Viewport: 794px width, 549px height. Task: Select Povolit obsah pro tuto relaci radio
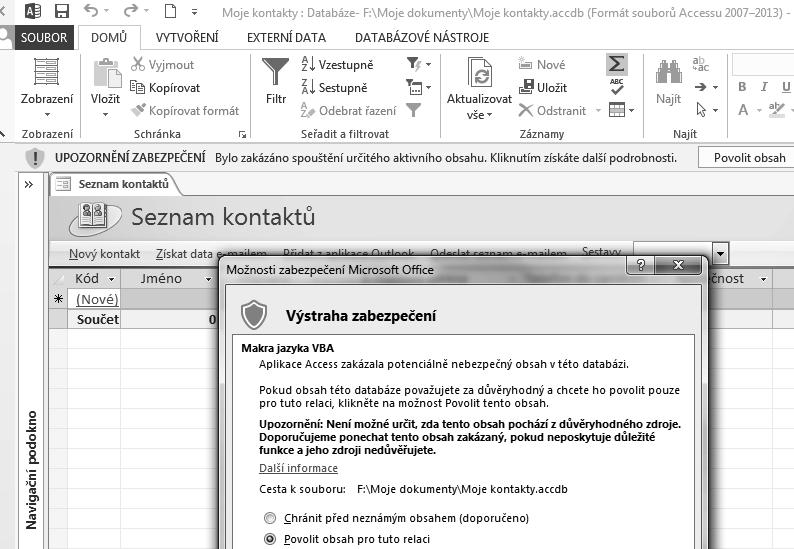pos(270,539)
